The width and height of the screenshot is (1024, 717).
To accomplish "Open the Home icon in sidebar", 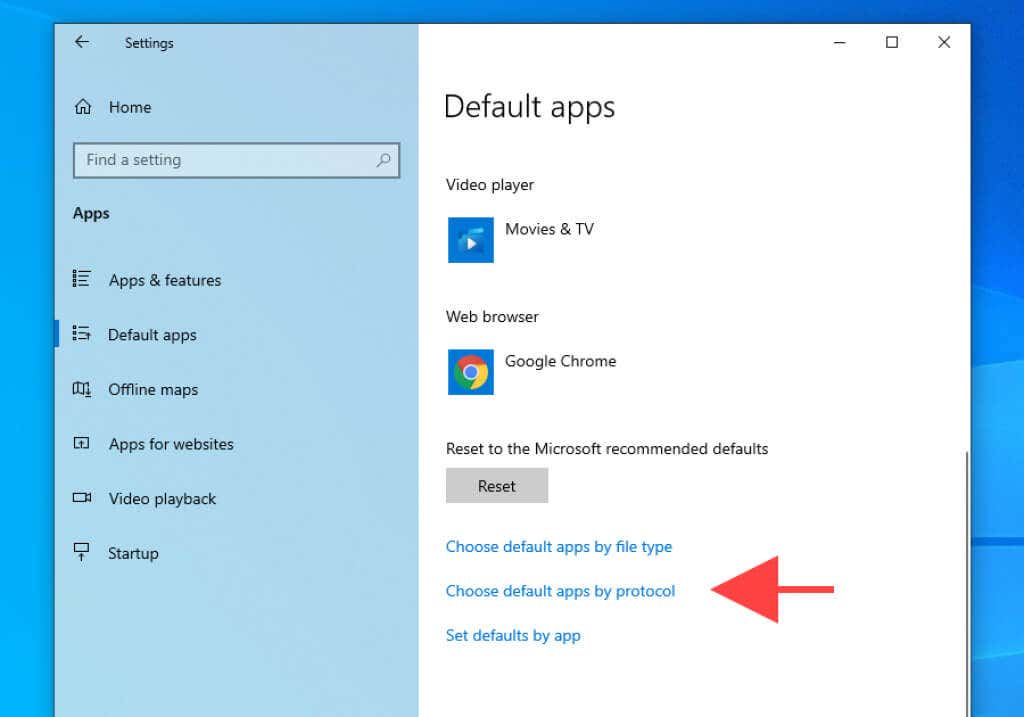I will pyautogui.click(x=83, y=106).
